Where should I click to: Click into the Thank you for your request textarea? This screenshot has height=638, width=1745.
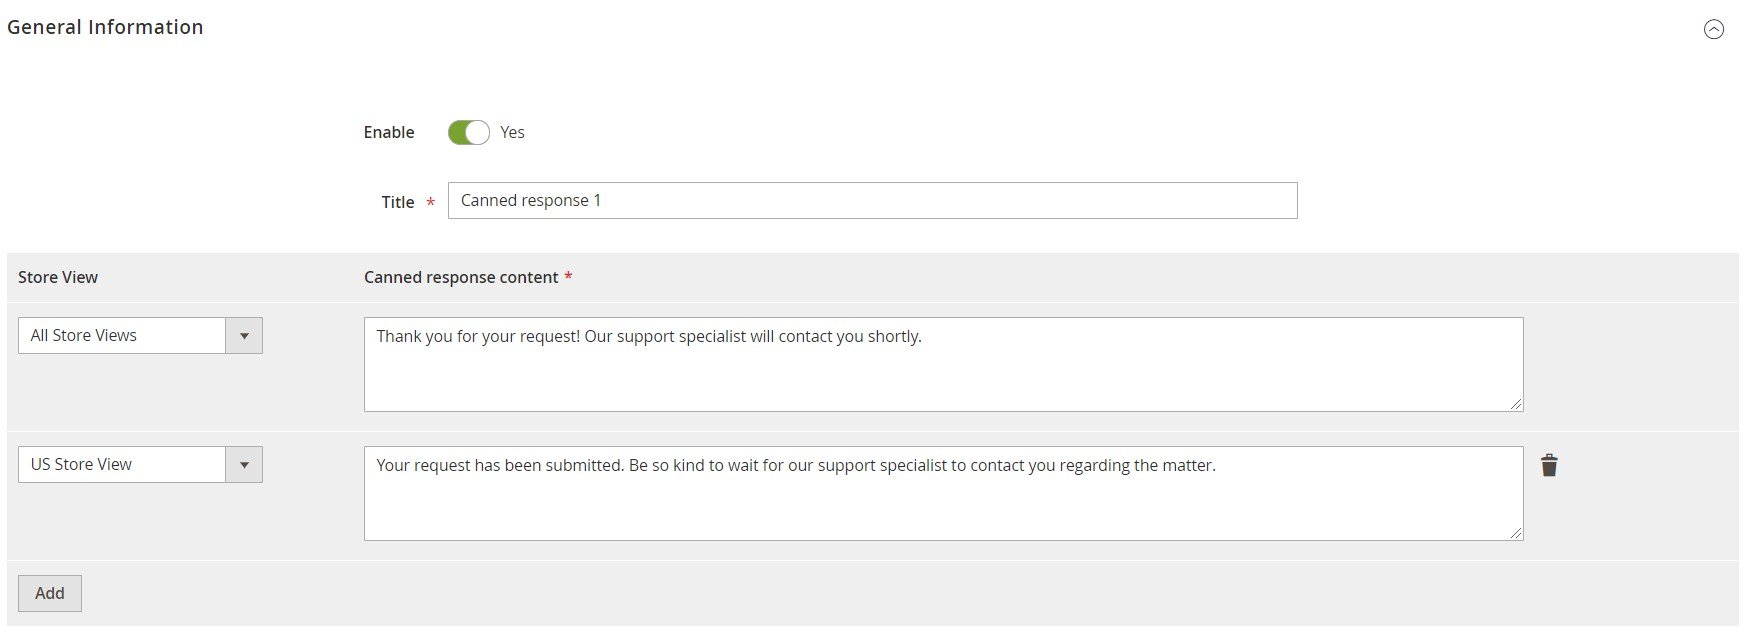pyautogui.click(x=943, y=364)
